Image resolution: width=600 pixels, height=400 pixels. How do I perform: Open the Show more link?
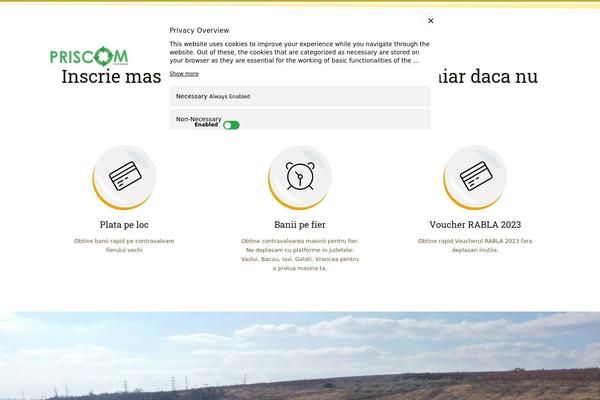pyautogui.click(x=184, y=73)
